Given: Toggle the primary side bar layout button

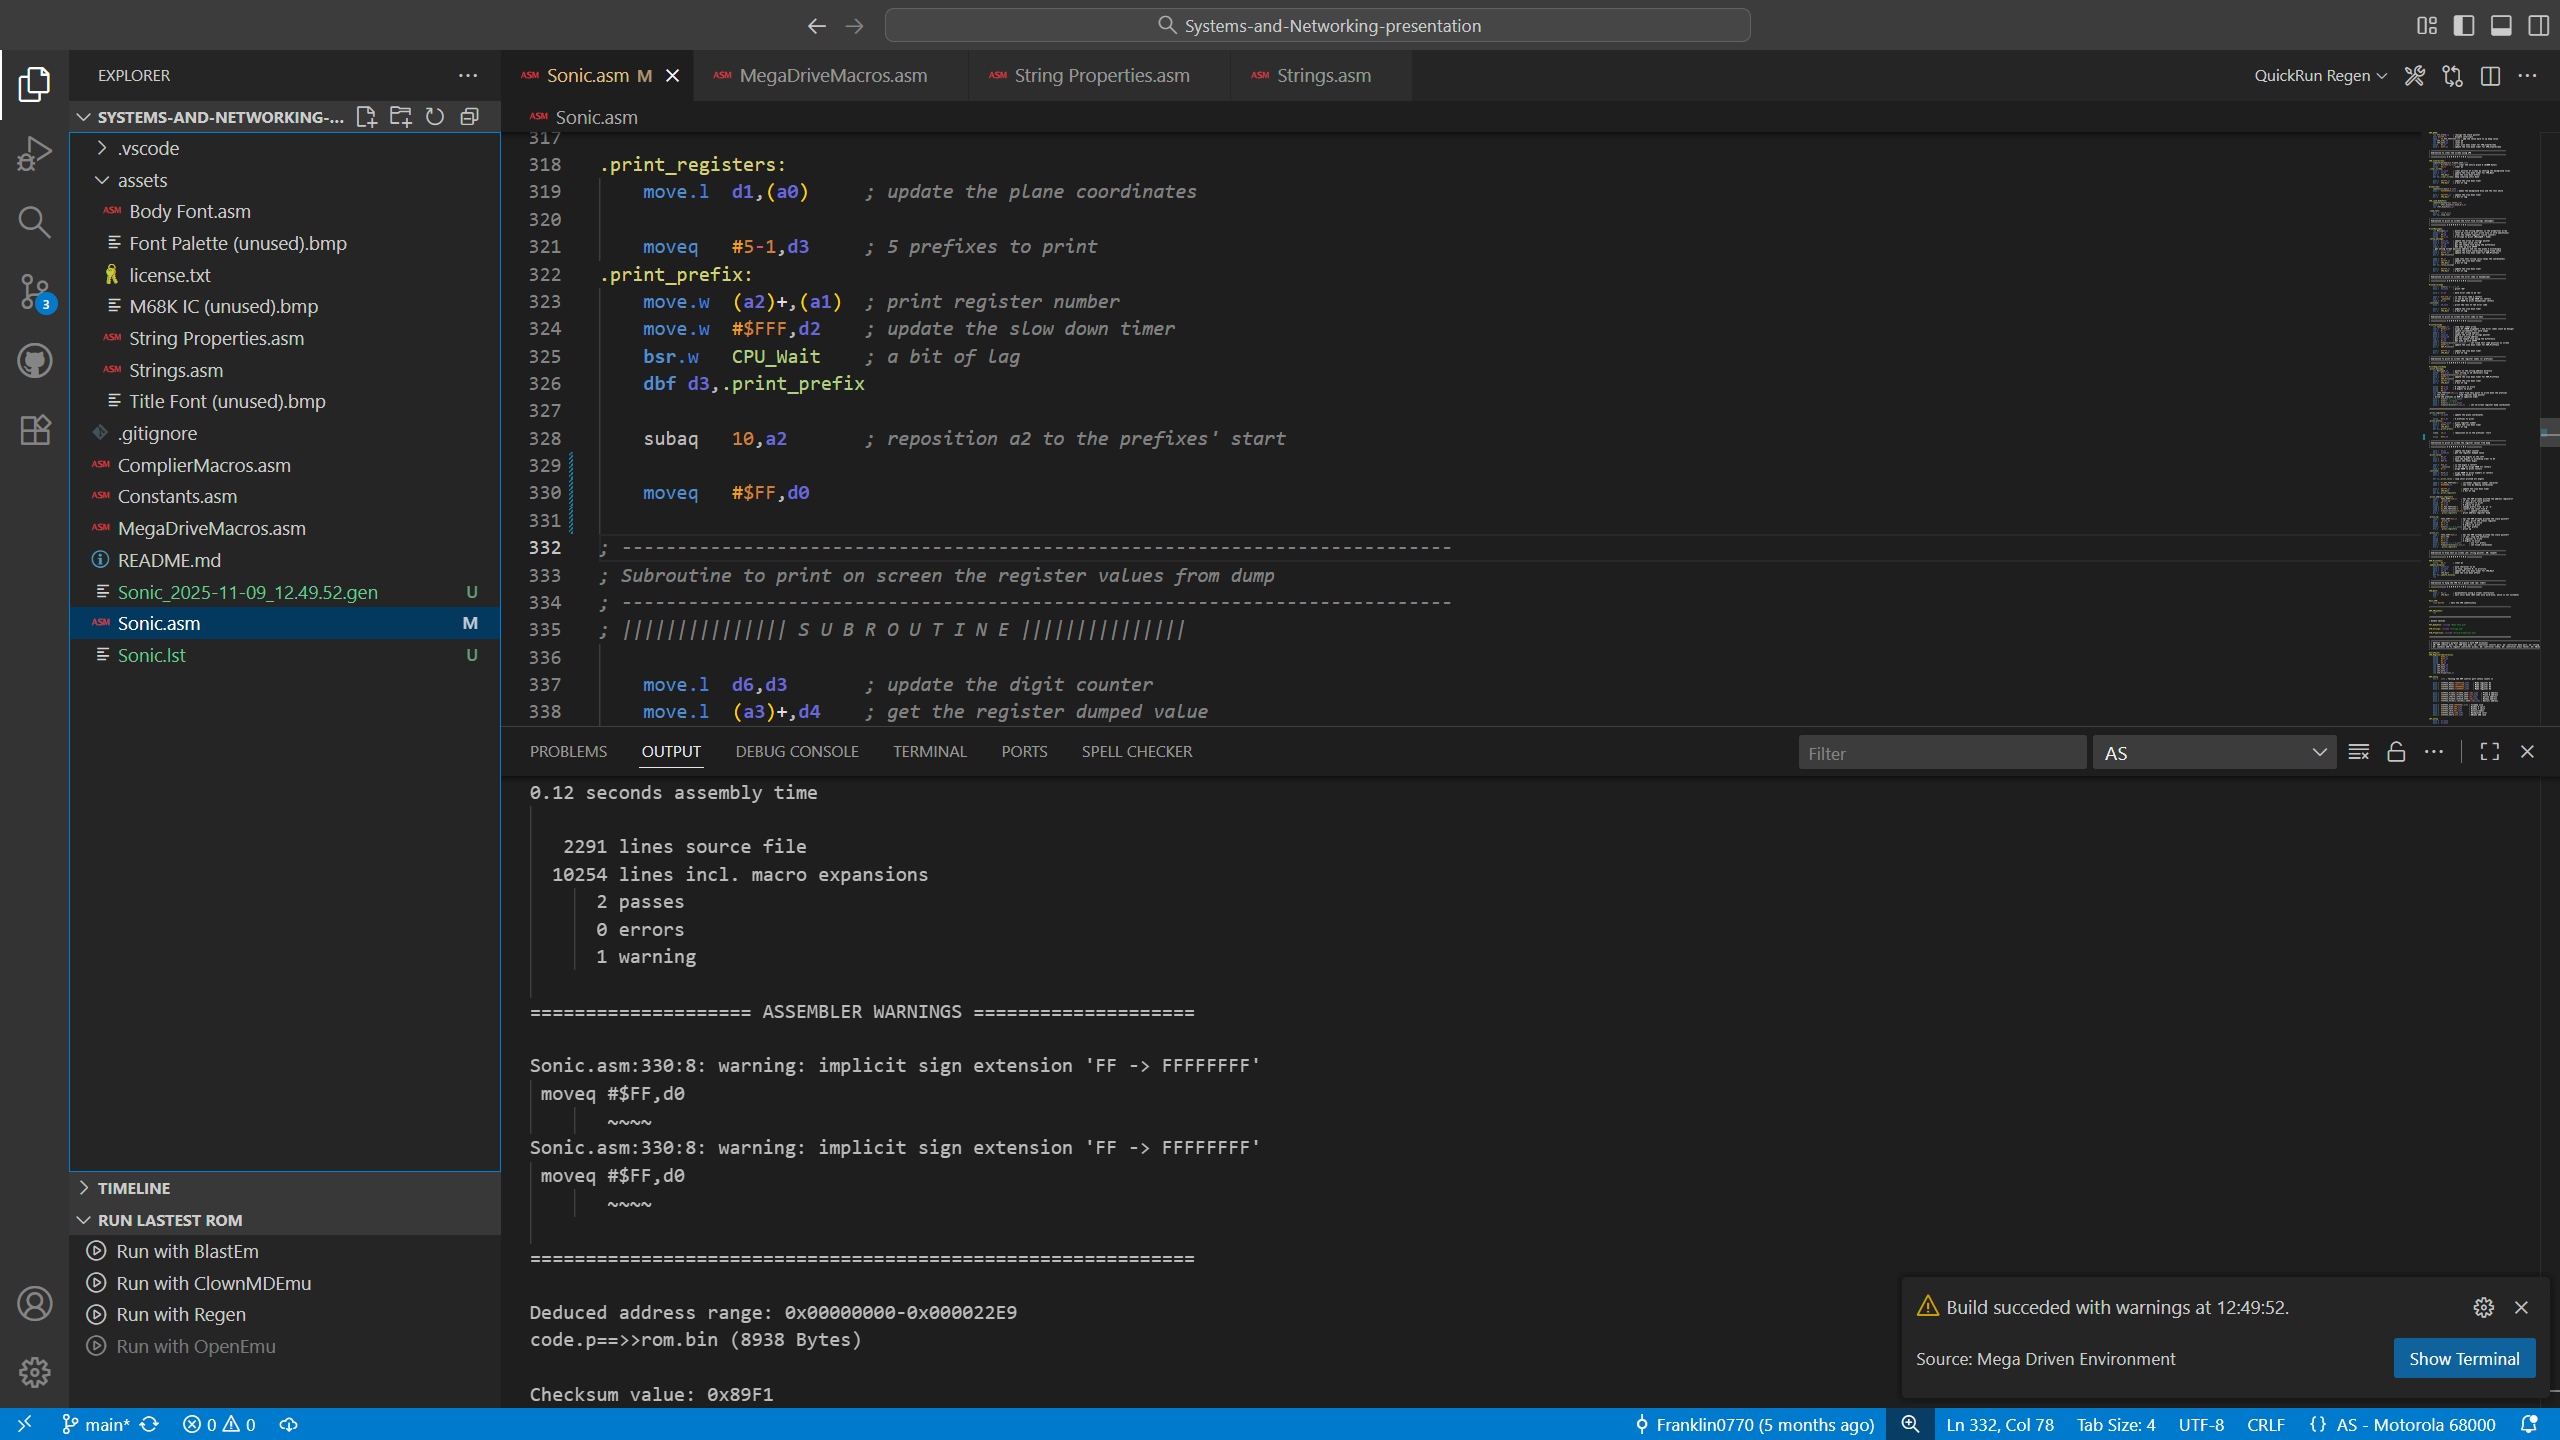Looking at the screenshot, I should pos(2464,25).
